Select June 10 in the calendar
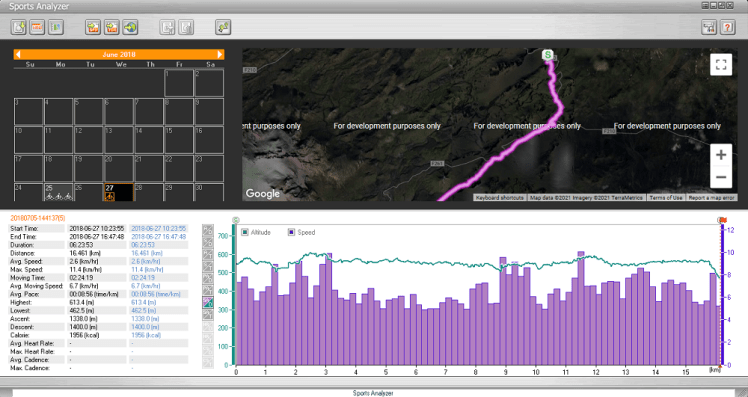Image resolution: width=748 pixels, height=397 pixels. pyautogui.click(x=29, y=140)
